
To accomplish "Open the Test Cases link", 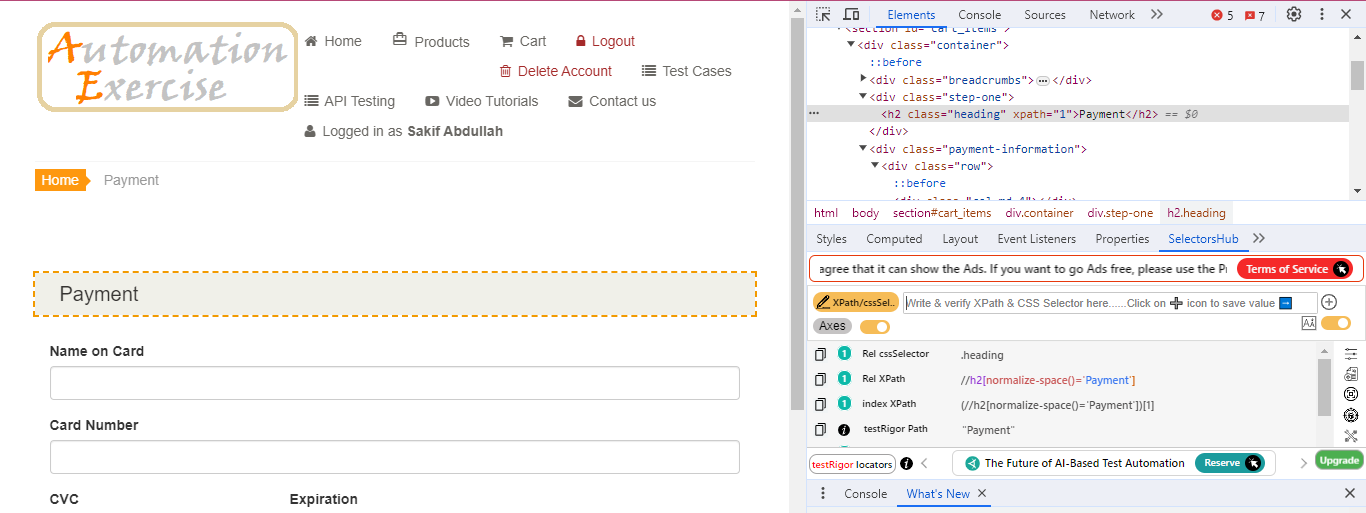I will click(686, 71).
